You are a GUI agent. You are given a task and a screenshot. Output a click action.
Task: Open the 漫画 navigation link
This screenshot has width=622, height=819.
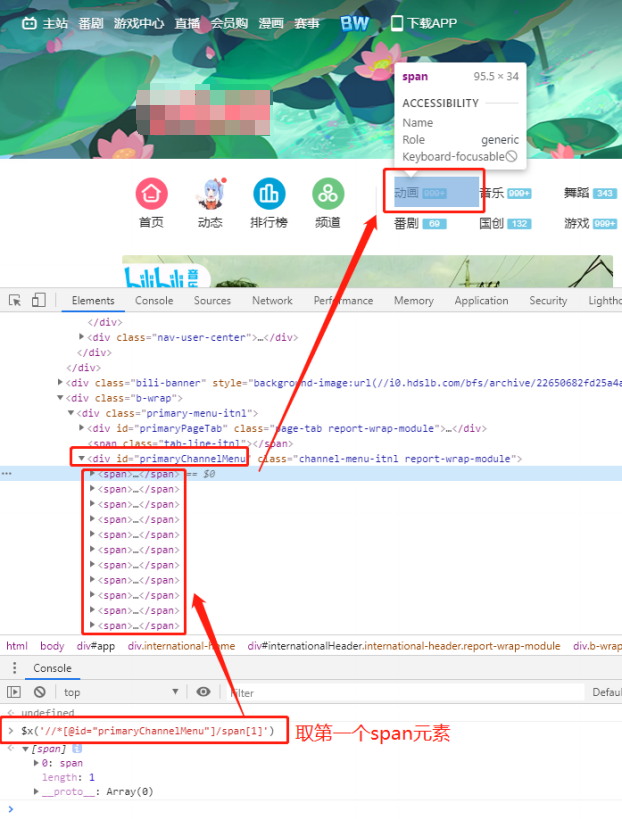pos(271,23)
